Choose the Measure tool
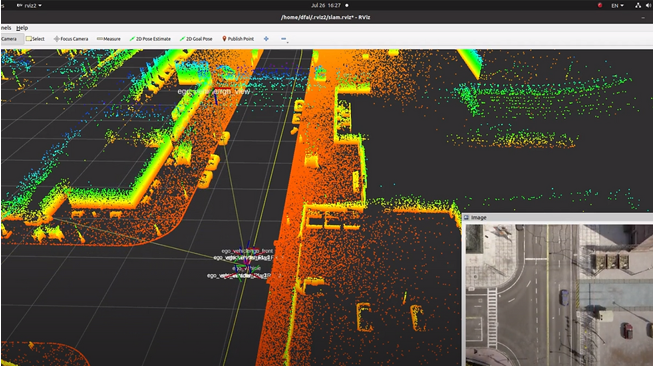This screenshot has height=366, width=655. click(109, 39)
